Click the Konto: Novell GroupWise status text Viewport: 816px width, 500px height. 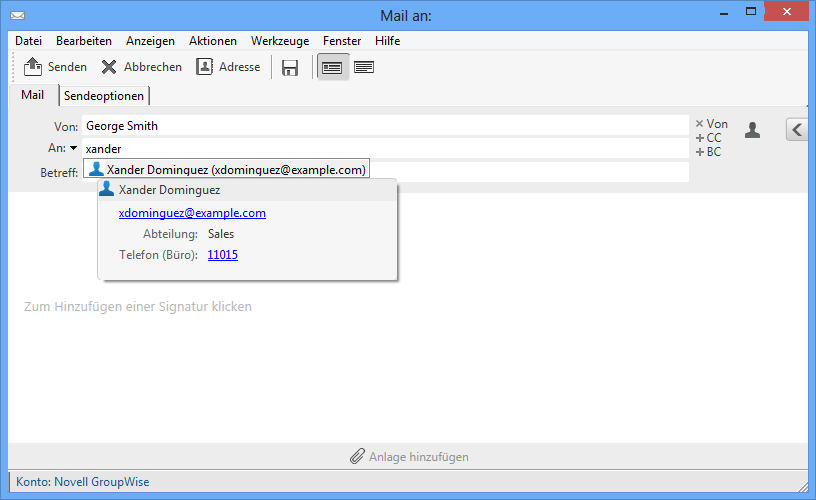83,482
